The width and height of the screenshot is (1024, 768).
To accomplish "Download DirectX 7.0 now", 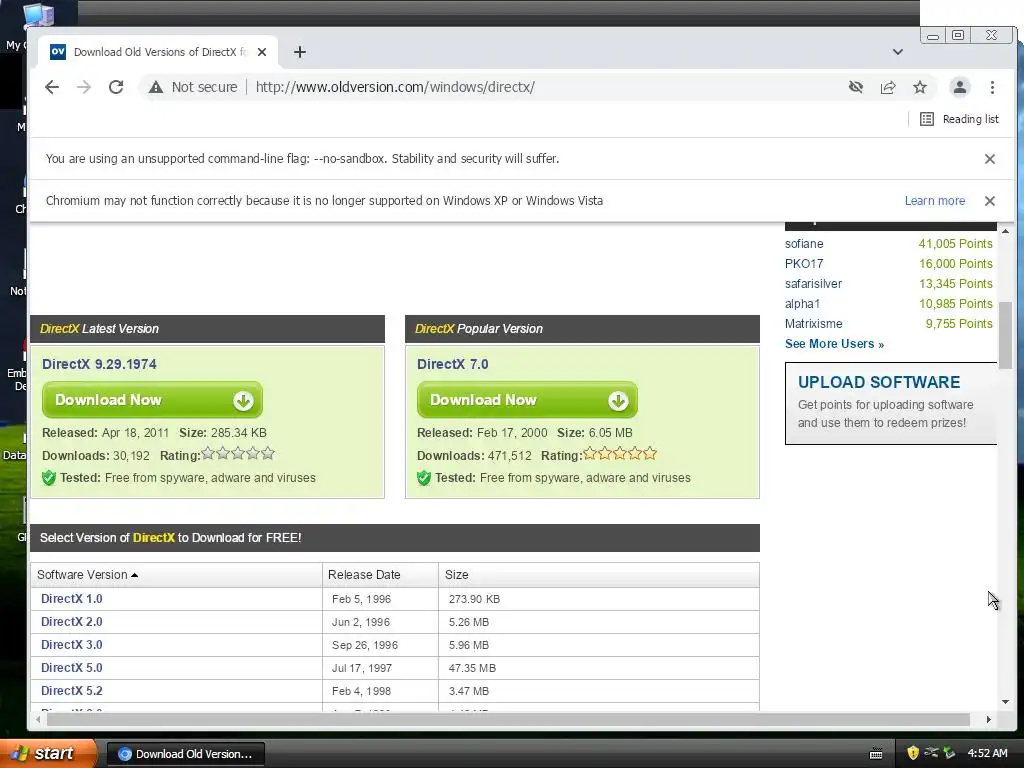I will click(x=527, y=400).
